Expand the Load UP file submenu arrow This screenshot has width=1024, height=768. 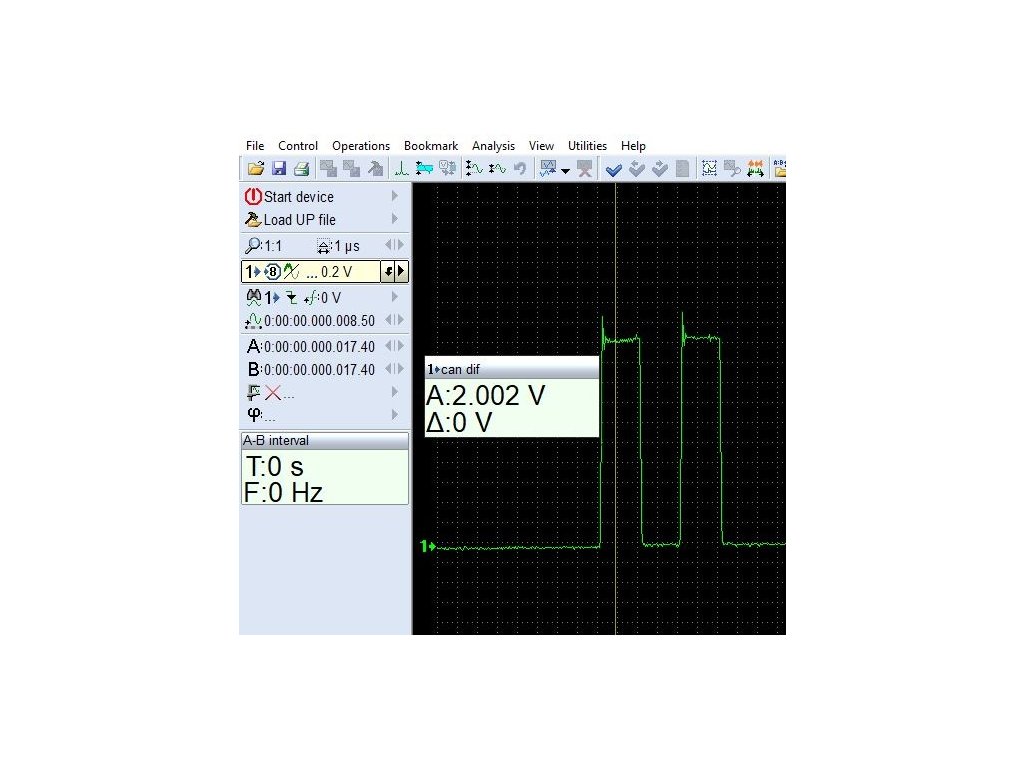click(394, 219)
